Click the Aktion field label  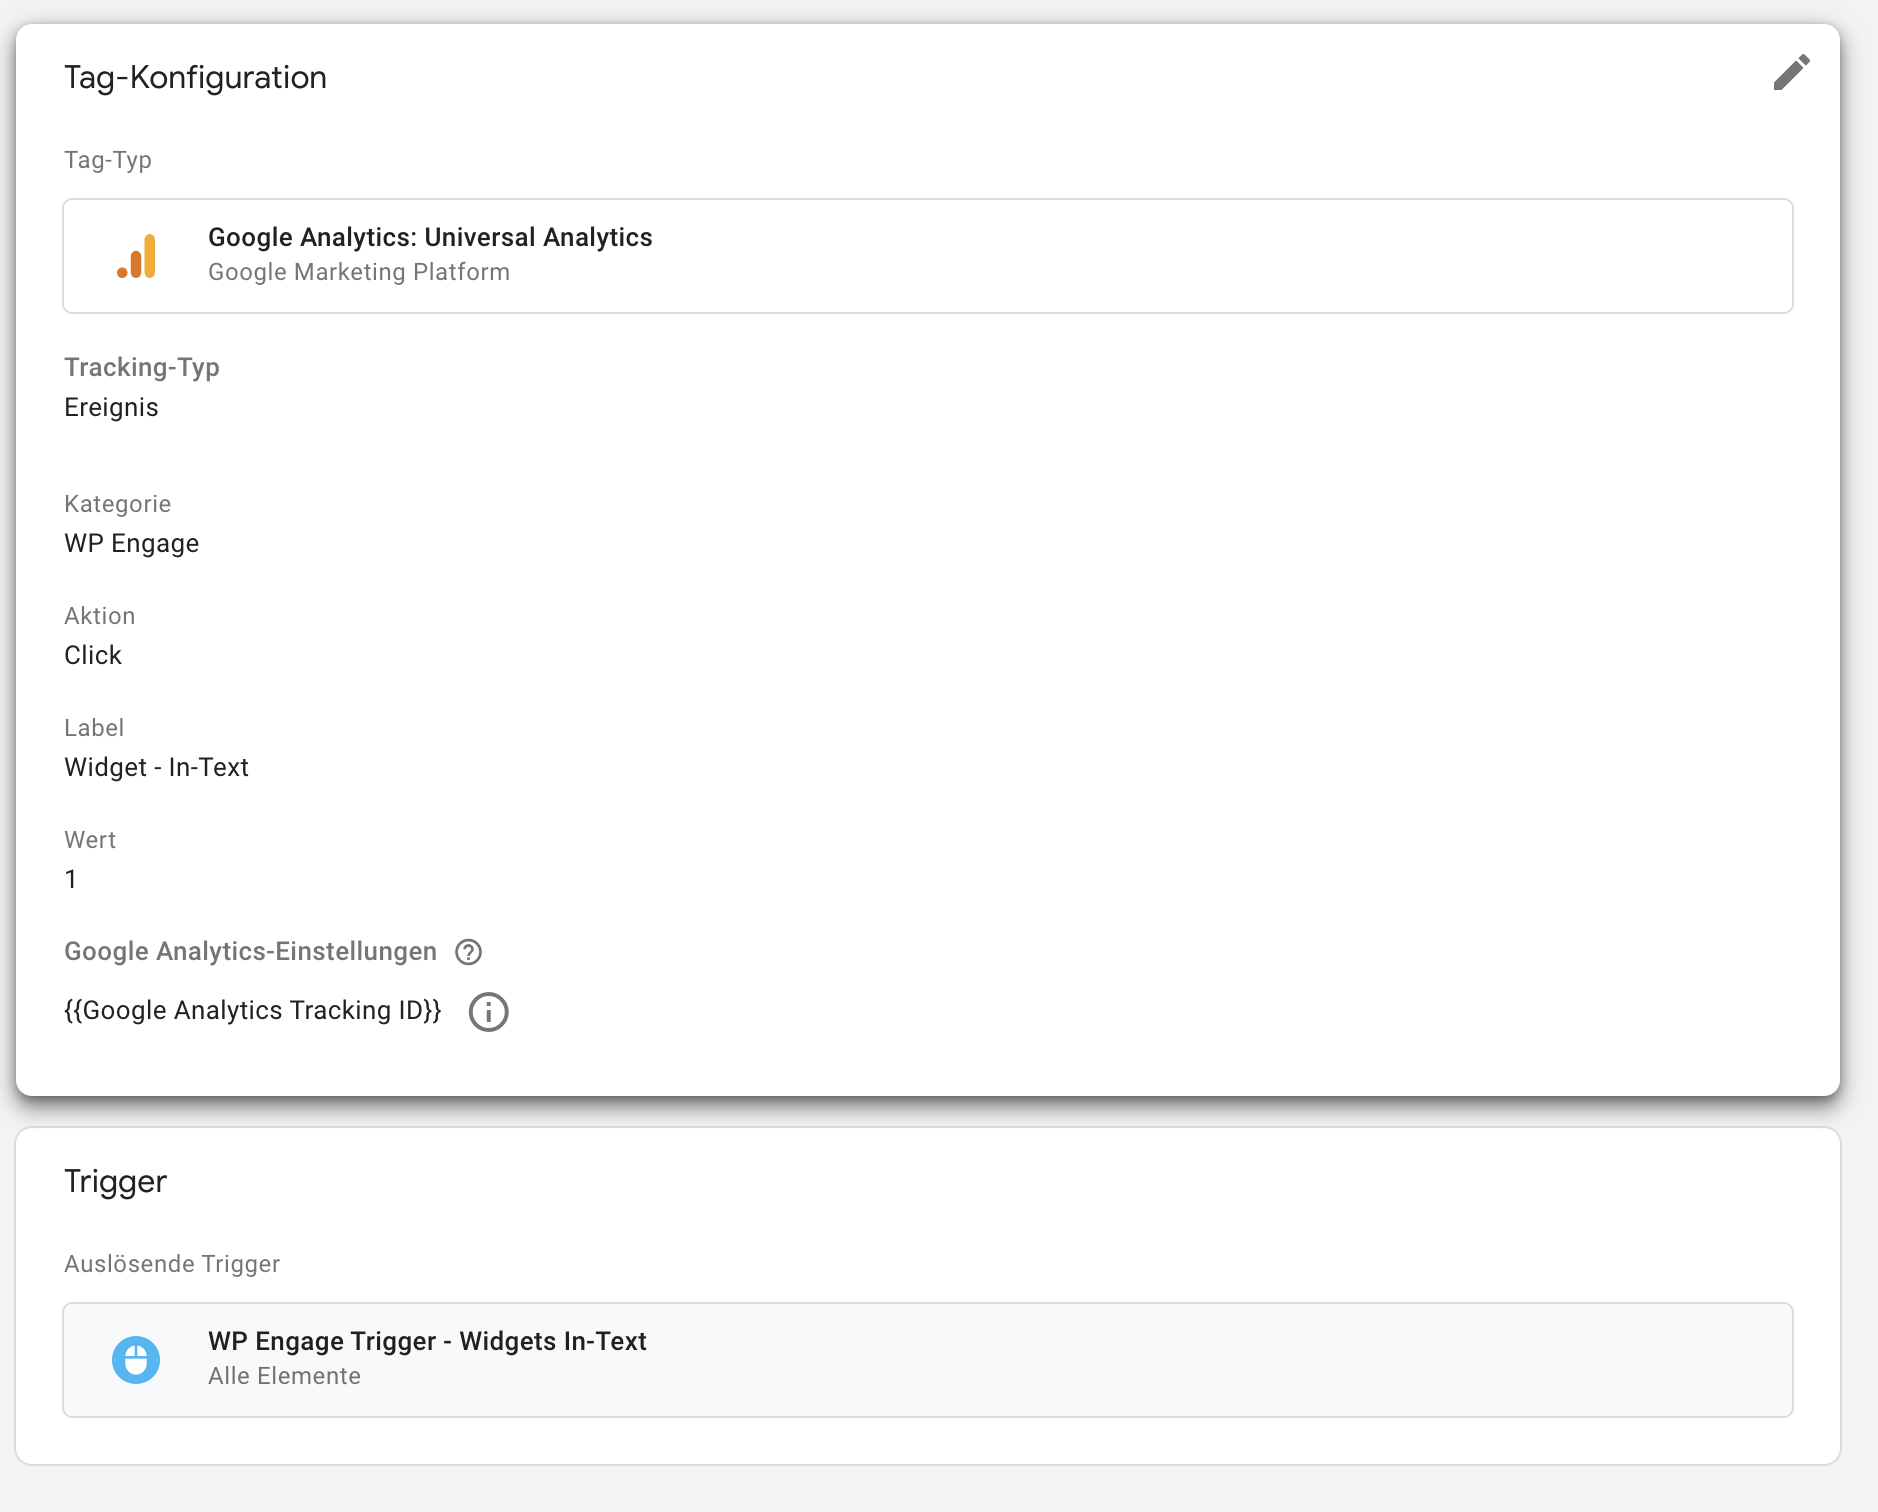[99, 616]
